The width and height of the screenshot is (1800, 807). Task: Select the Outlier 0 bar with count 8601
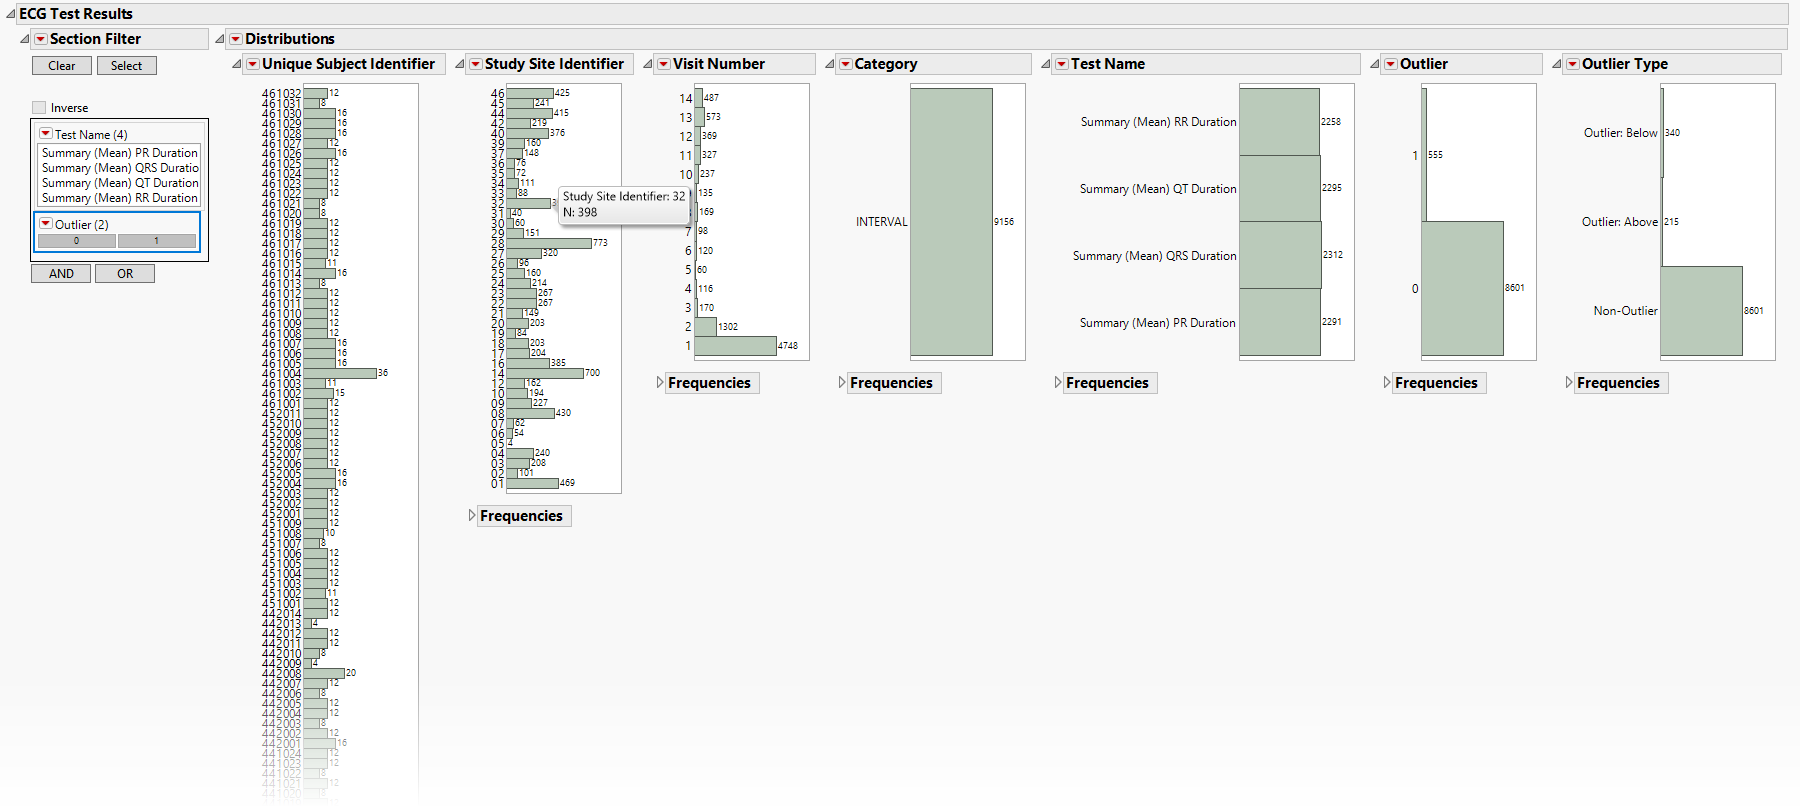1462,288
